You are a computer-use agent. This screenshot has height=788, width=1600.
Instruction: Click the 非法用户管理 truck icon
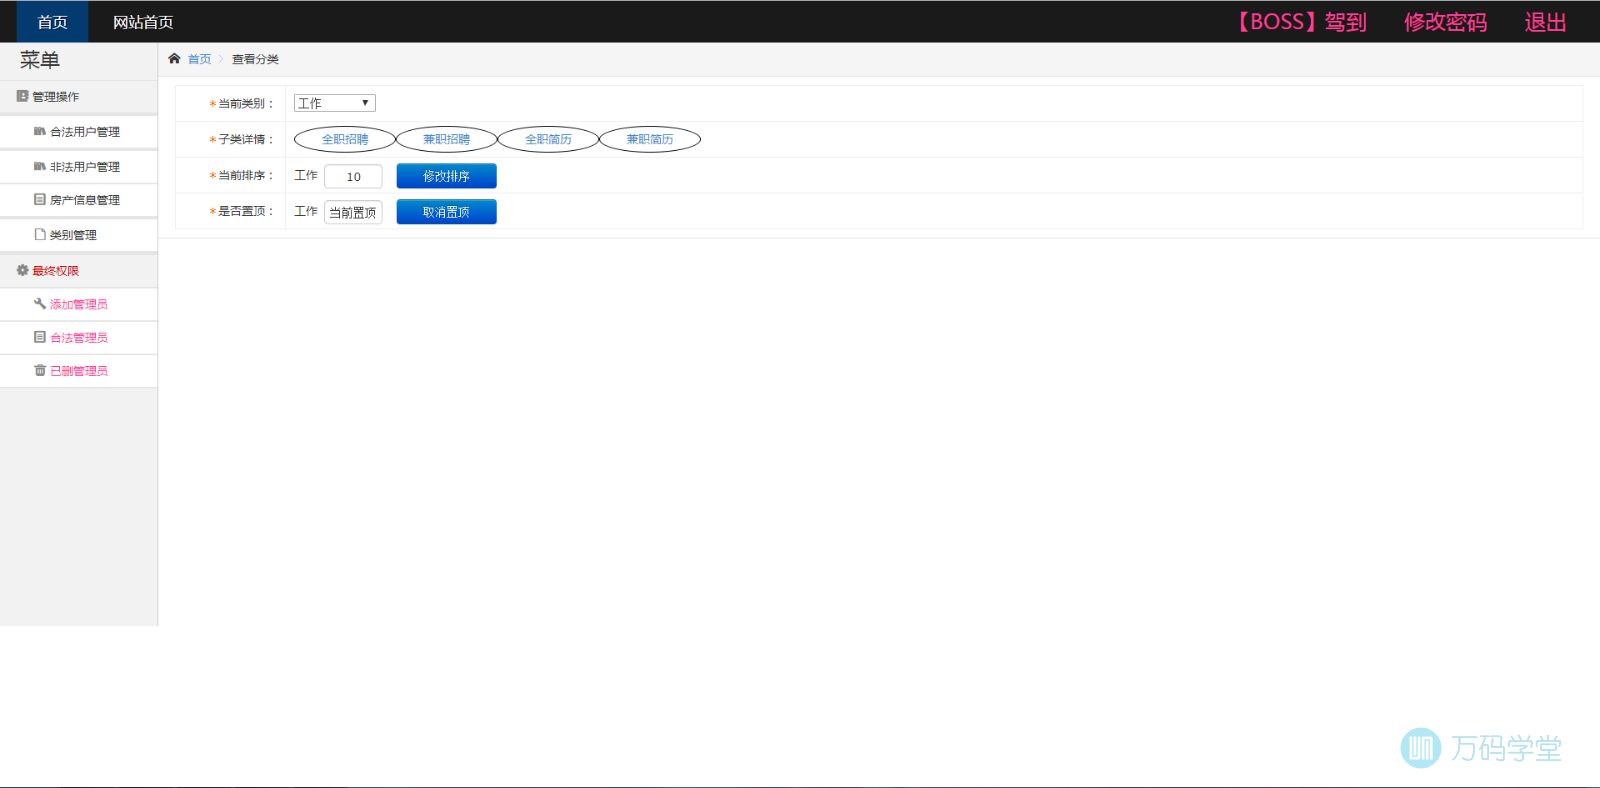(x=40, y=167)
